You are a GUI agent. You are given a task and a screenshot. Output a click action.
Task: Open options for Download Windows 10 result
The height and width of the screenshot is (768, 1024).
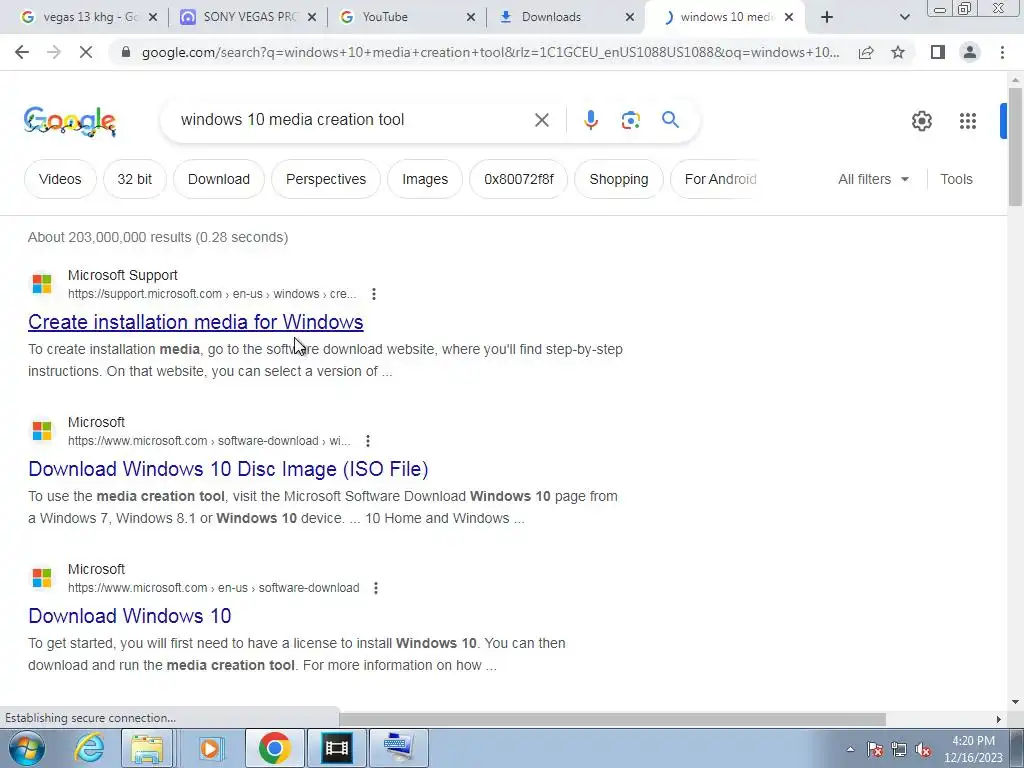pyautogui.click(x=376, y=588)
